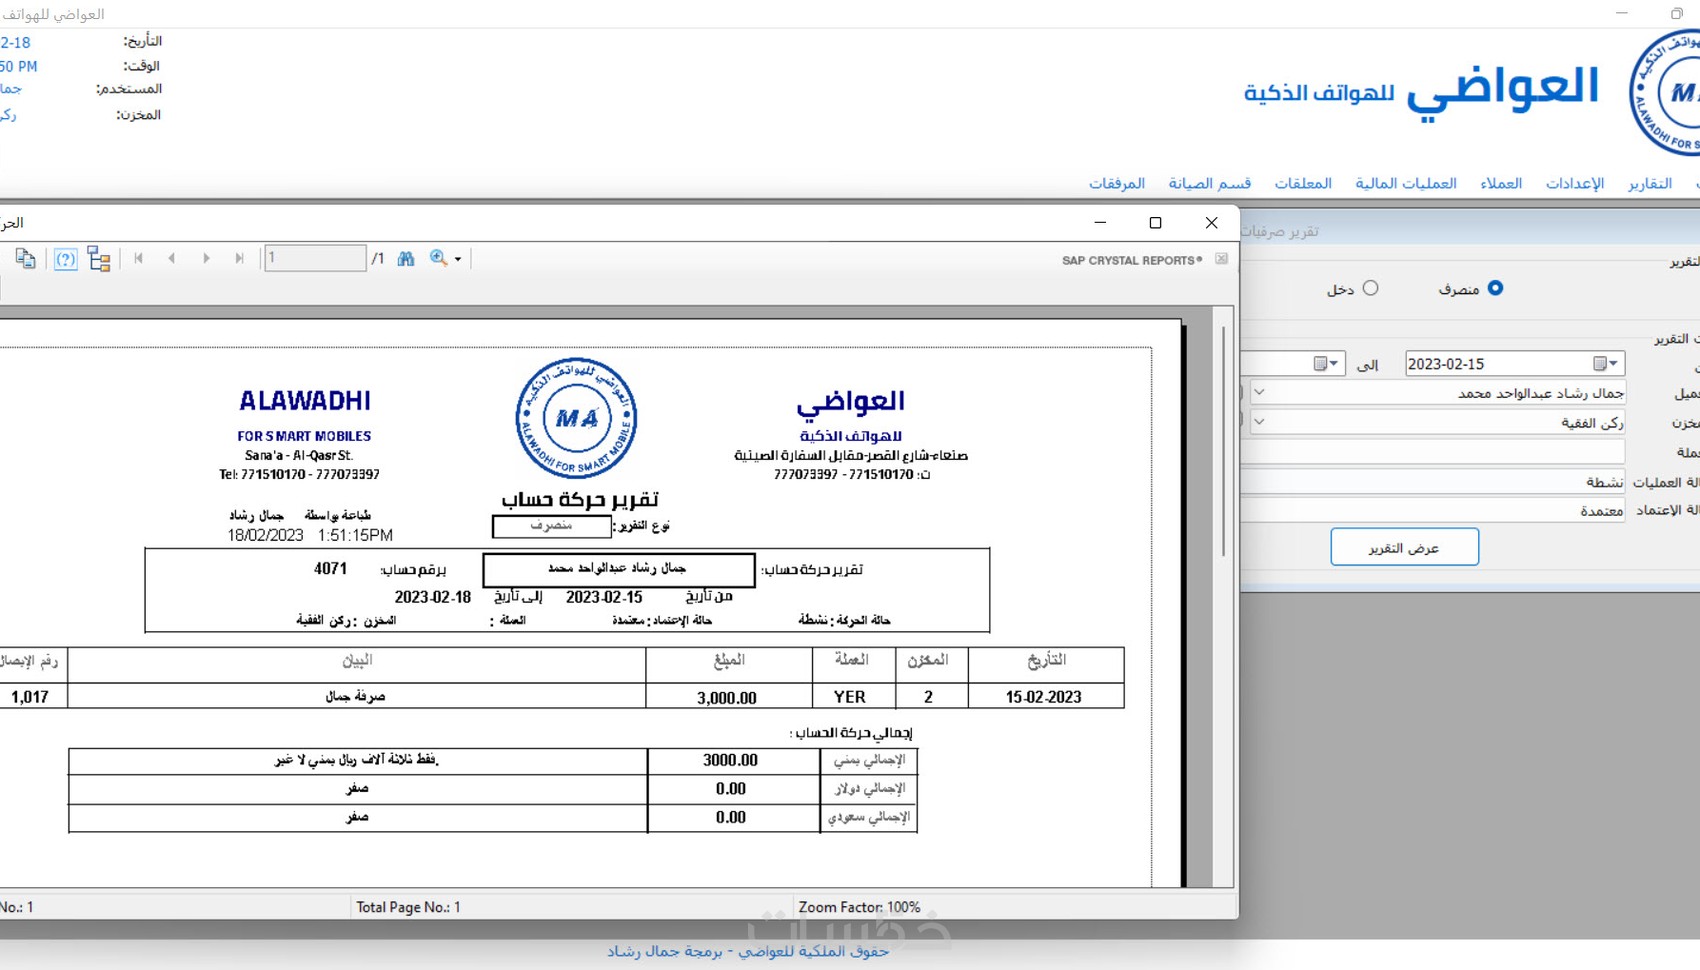Minimize the main application window
Image resolution: width=1700 pixels, height=970 pixels.
pyautogui.click(x=1622, y=13)
